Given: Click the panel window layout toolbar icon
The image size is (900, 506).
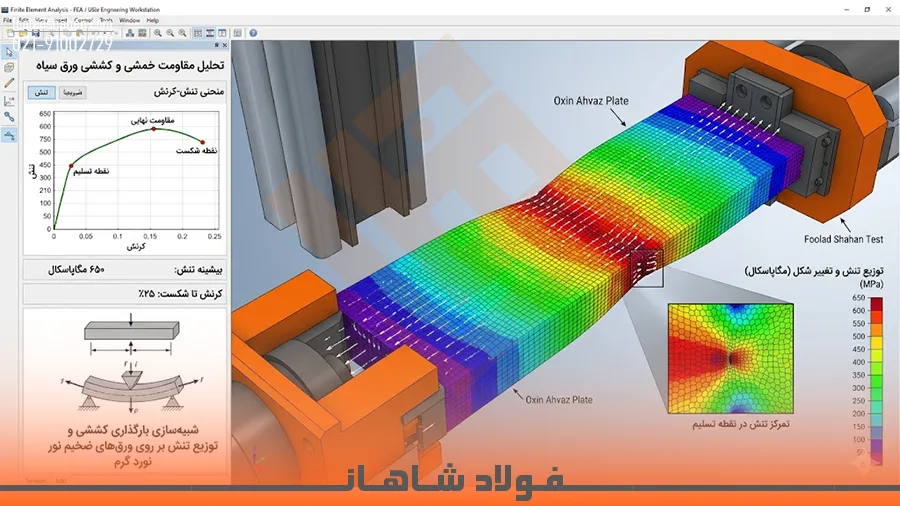Looking at the screenshot, I should (222, 33).
